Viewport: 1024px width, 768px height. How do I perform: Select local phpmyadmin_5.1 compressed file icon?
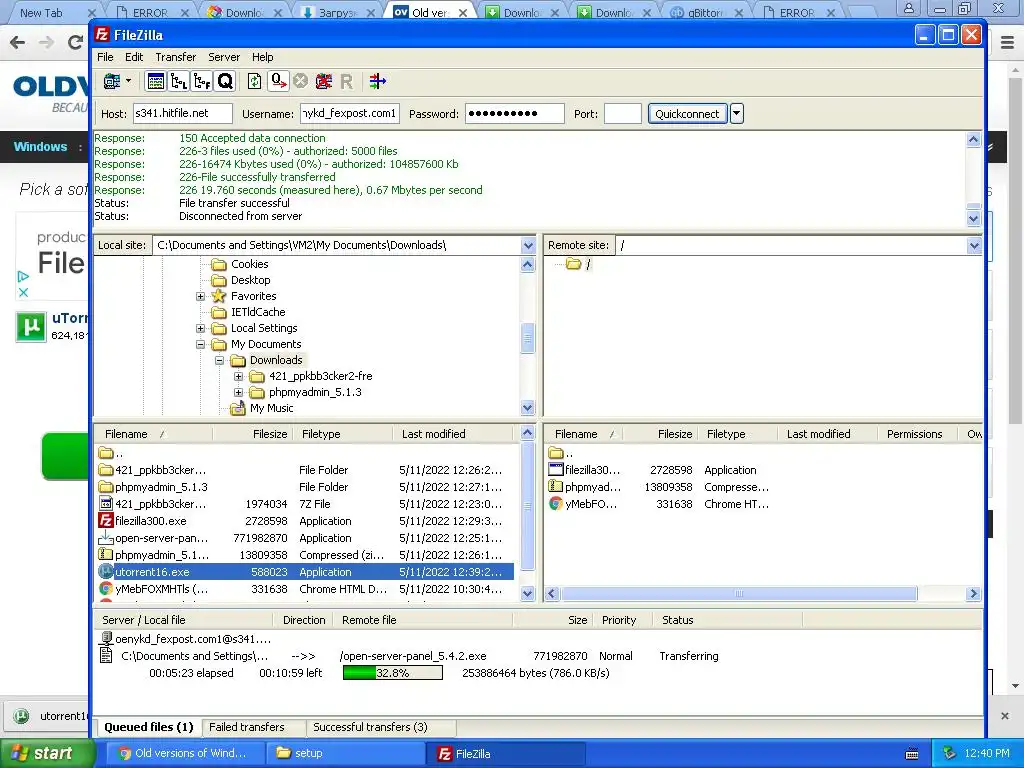tap(106, 554)
